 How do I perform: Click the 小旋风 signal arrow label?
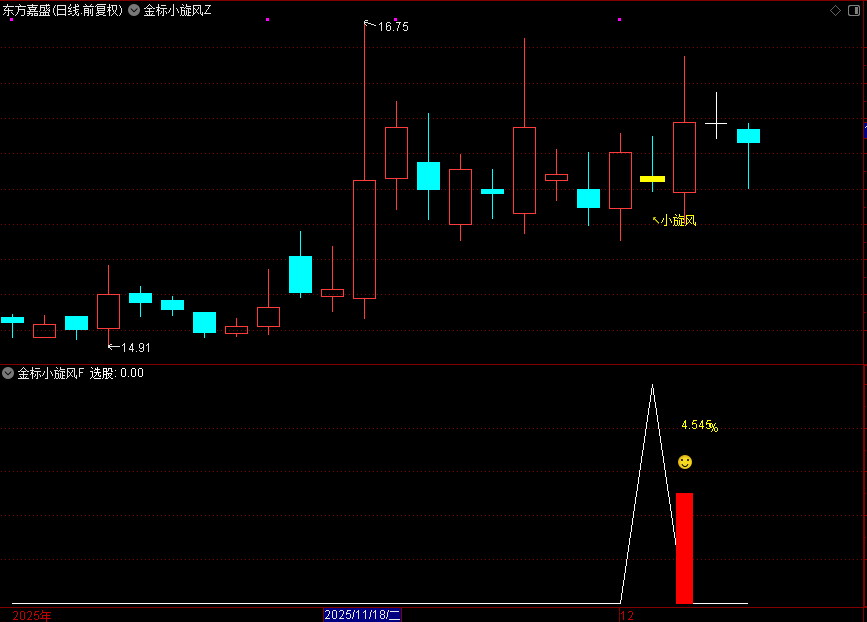click(x=677, y=220)
